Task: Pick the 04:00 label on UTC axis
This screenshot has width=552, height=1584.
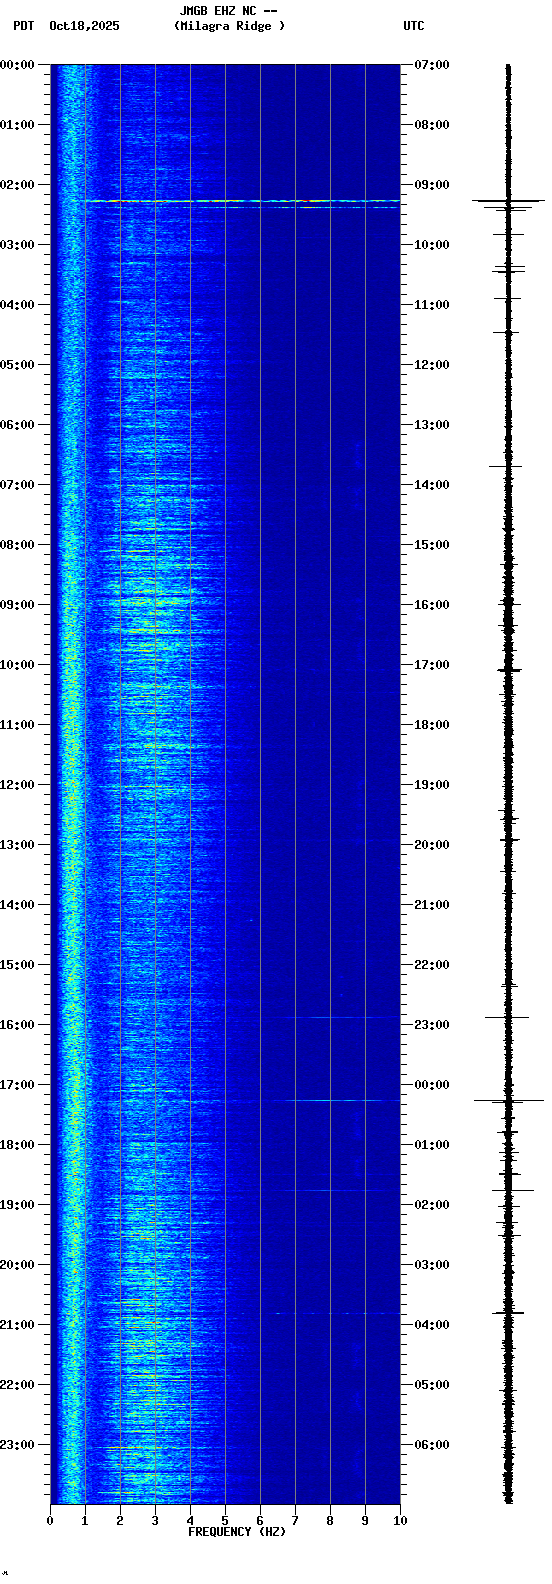Action: (432, 1325)
